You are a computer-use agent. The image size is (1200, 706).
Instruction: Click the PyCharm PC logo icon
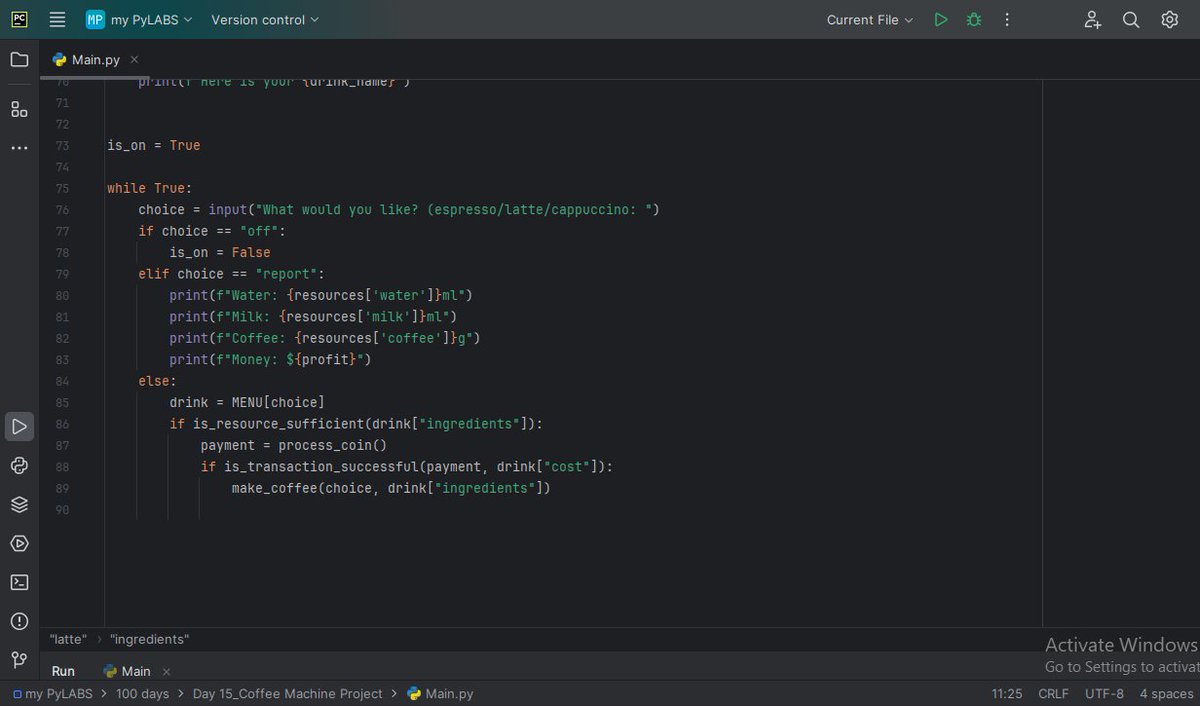coord(19,20)
